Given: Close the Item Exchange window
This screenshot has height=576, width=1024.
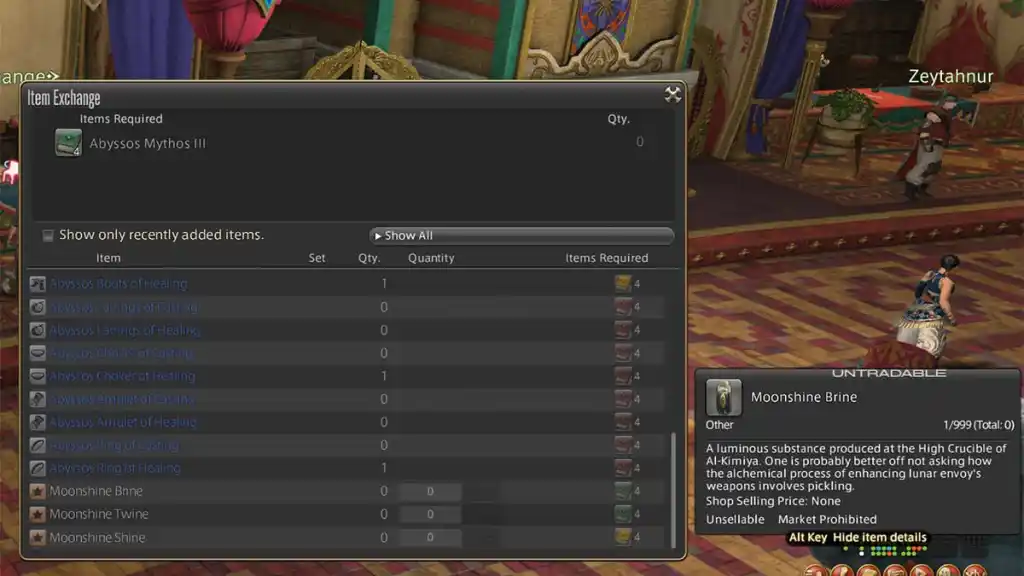Looking at the screenshot, I should [x=673, y=95].
